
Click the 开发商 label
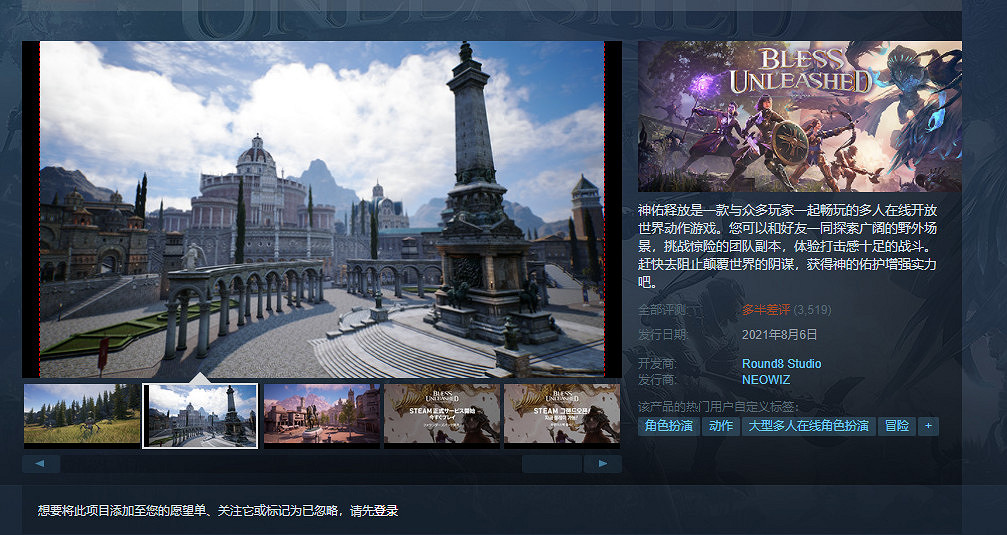657,364
